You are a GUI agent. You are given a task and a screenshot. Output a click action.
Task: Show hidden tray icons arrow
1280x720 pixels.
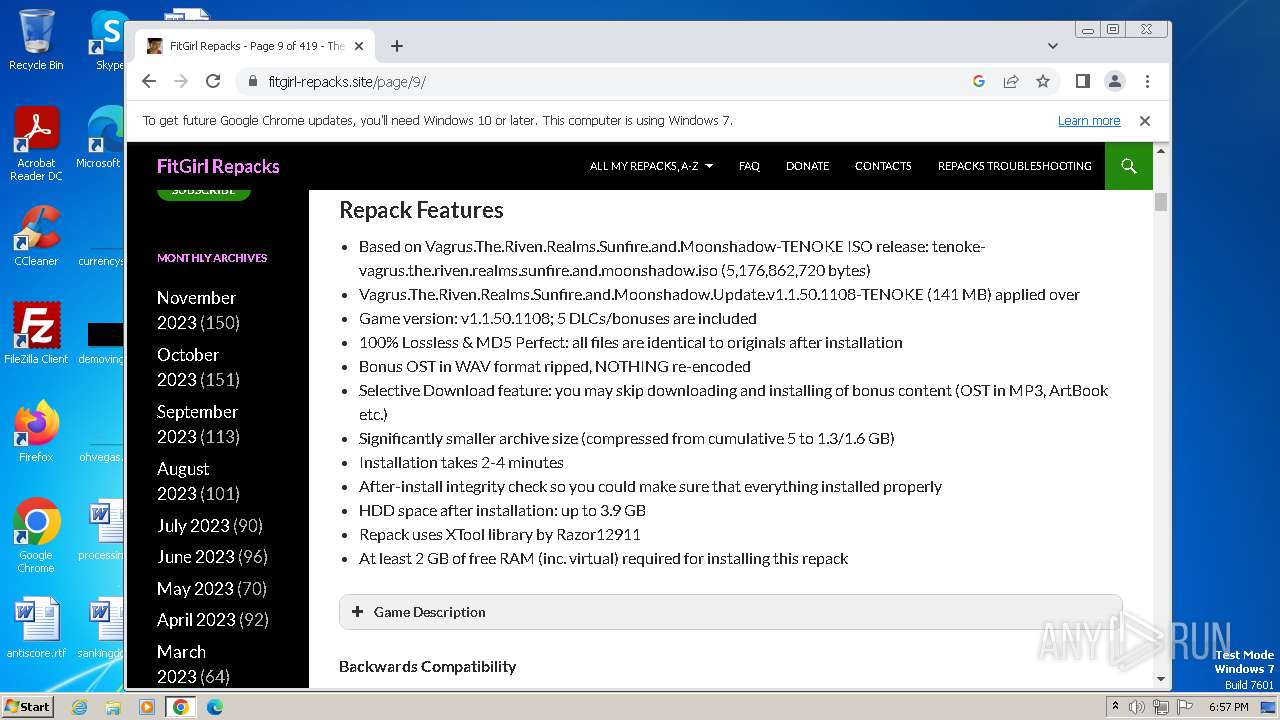pyautogui.click(x=1115, y=707)
